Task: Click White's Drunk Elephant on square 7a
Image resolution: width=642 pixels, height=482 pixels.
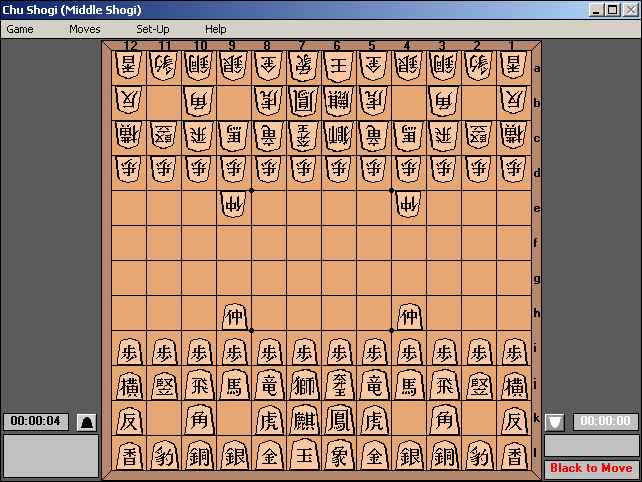Action: click(x=304, y=65)
